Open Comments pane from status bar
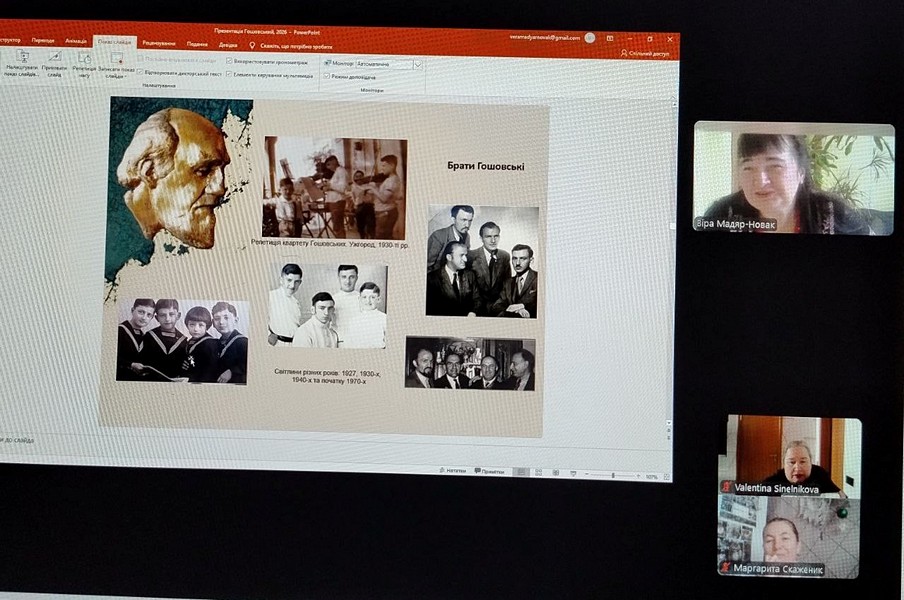The image size is (904, 600). pyautogui.click(x=489, y=471)
